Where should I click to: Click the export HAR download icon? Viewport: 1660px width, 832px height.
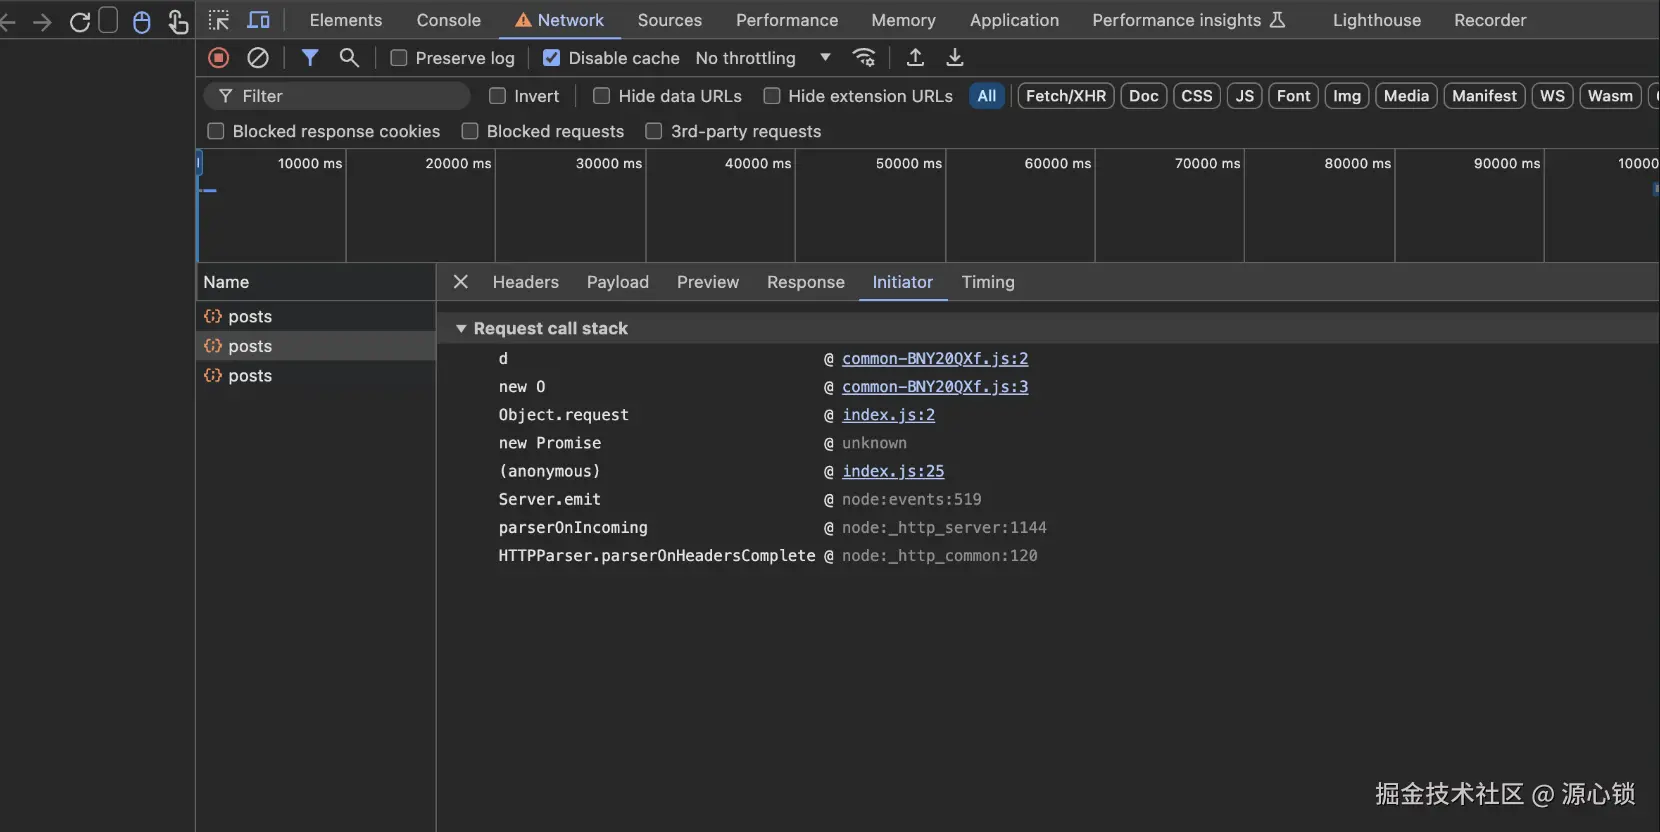click(x=955, y=58)
